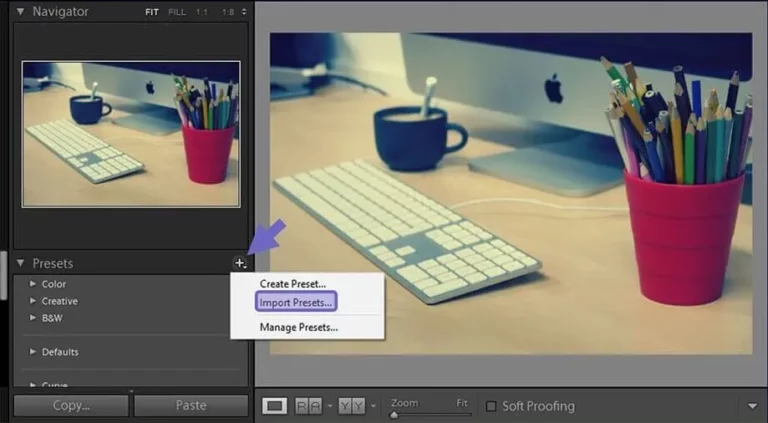Open Navigator zoom ratio arrows menu
The height and width of the screenshot is (423, 768).
point(244,12)
